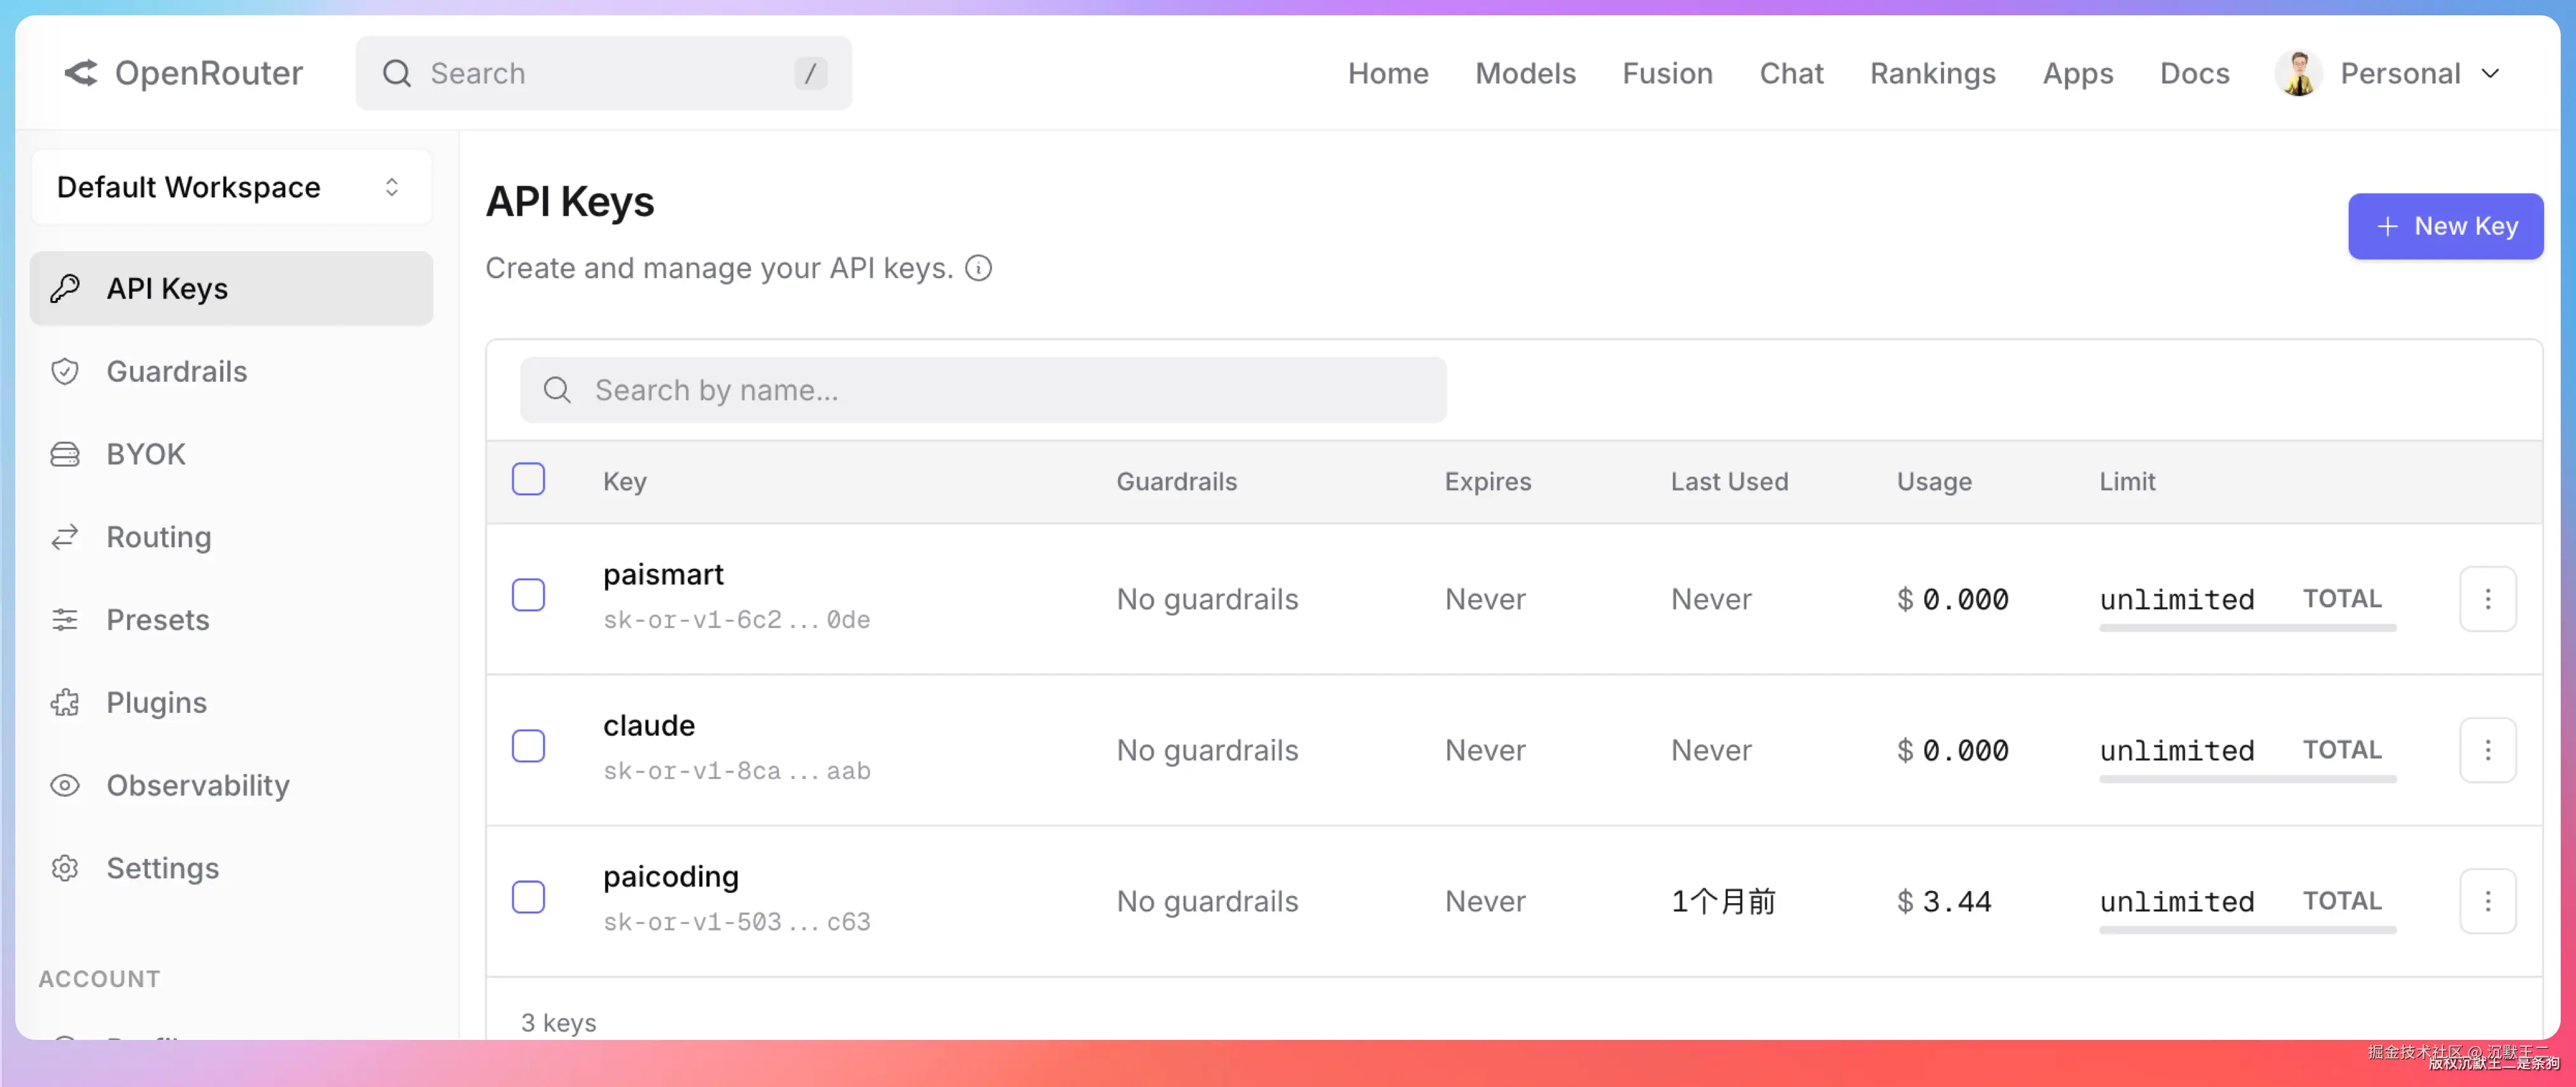Click the Settings gear icon

tap(65, 868)
